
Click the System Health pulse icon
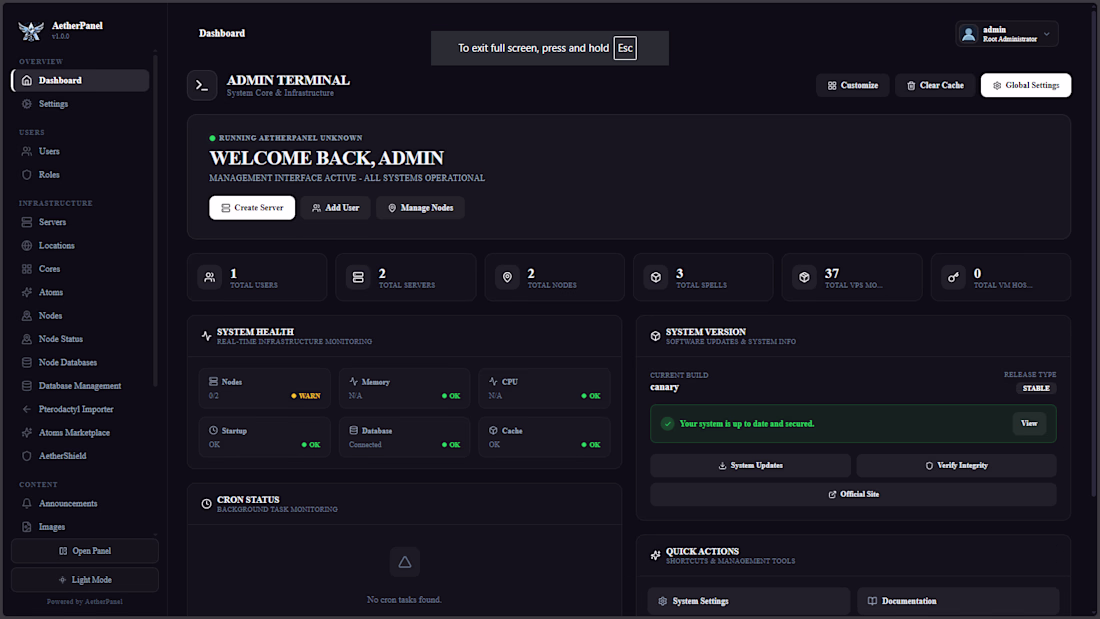pyautogui.click(x=206, y=336)
